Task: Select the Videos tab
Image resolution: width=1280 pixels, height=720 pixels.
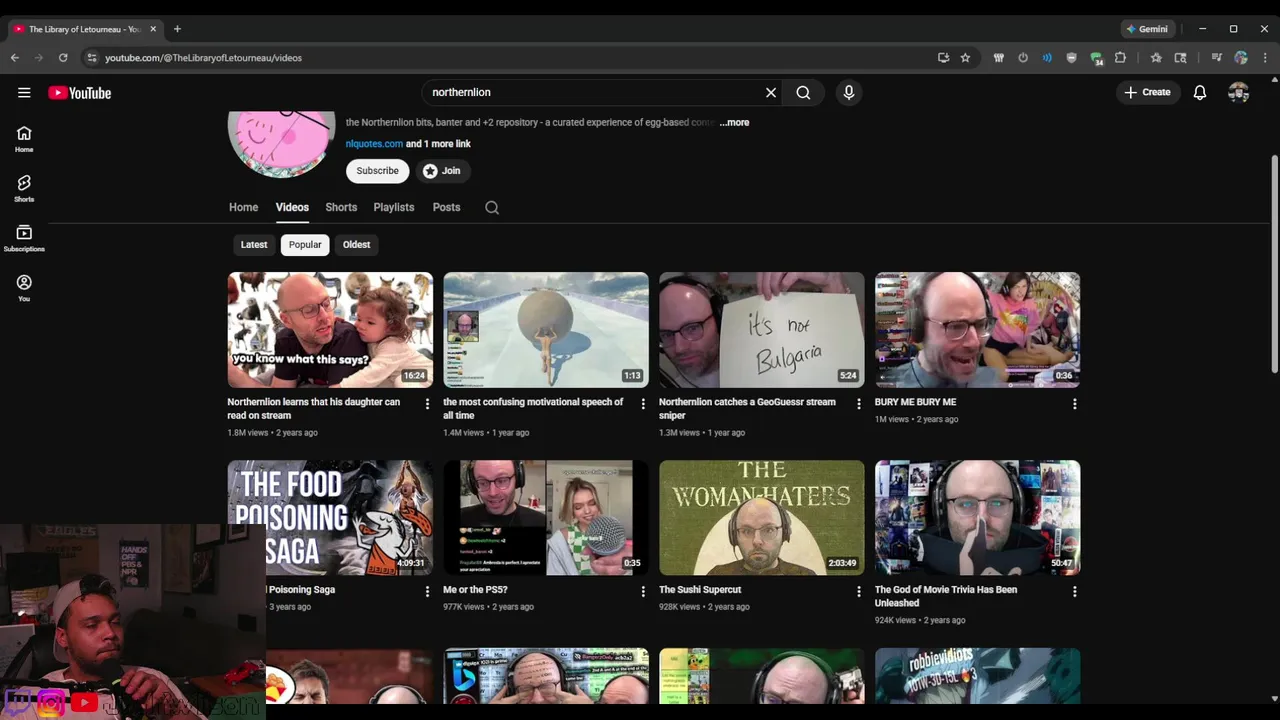Action: click(x=292, y=208)
